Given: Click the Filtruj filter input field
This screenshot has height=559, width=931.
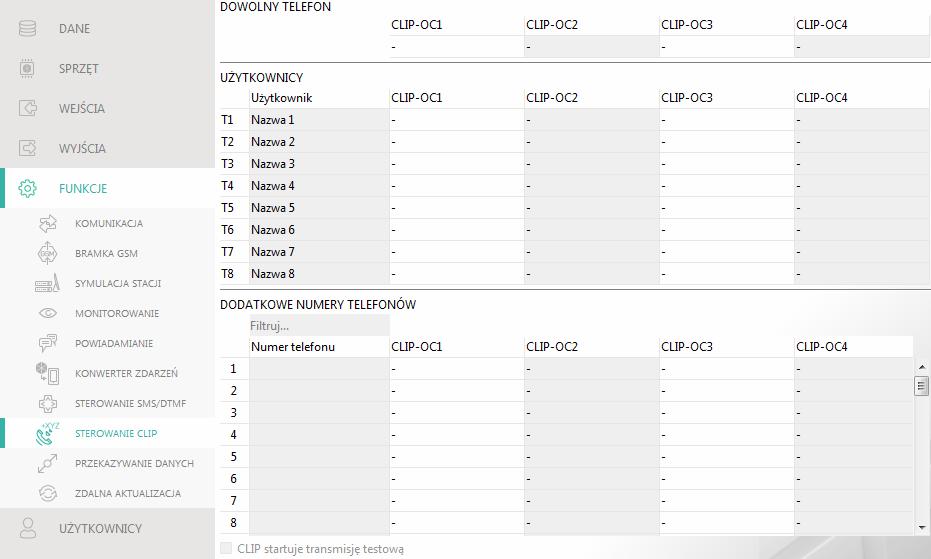Looking at the screenshot, I should [319, 326].
